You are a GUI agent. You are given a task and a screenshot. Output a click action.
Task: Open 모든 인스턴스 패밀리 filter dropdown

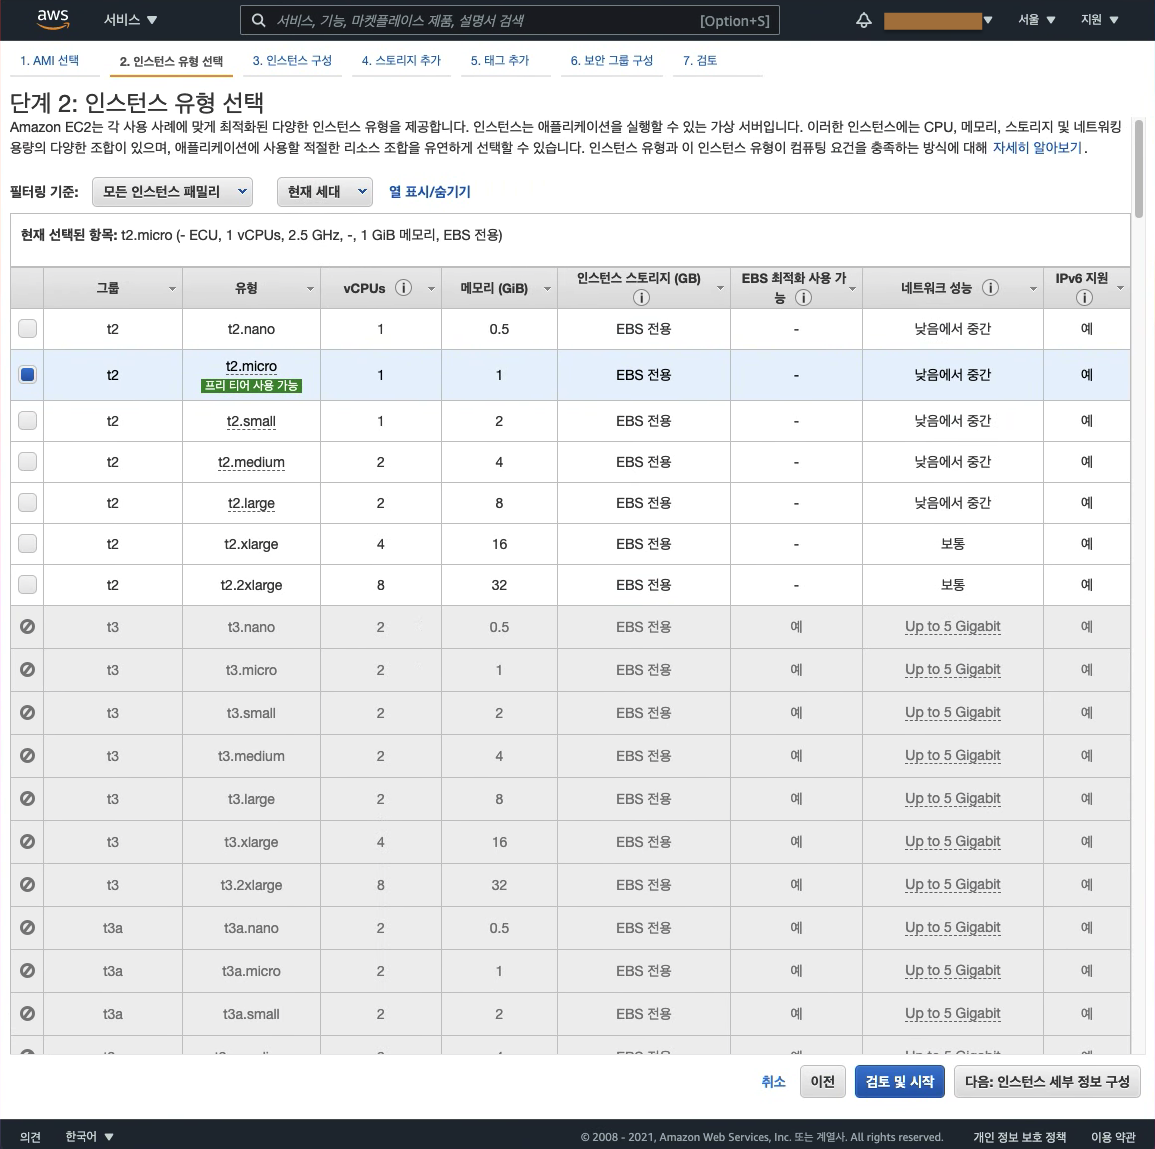coord(172,192)
